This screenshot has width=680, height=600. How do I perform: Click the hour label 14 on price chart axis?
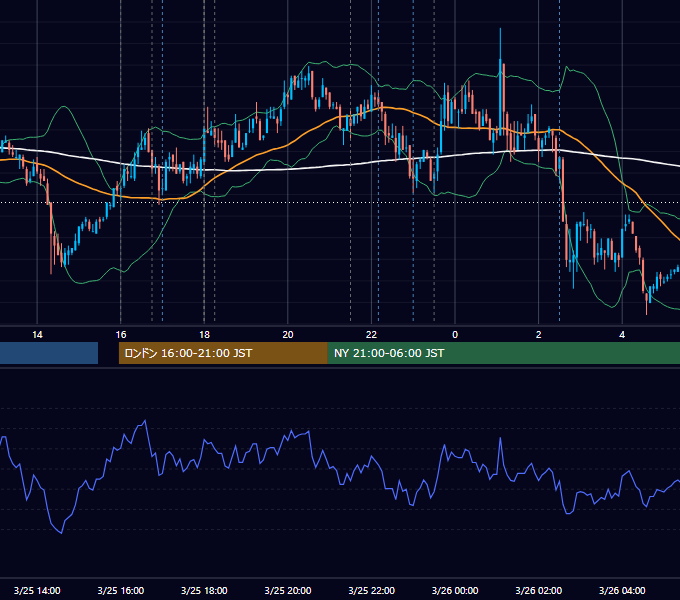(x=37, y=335)
